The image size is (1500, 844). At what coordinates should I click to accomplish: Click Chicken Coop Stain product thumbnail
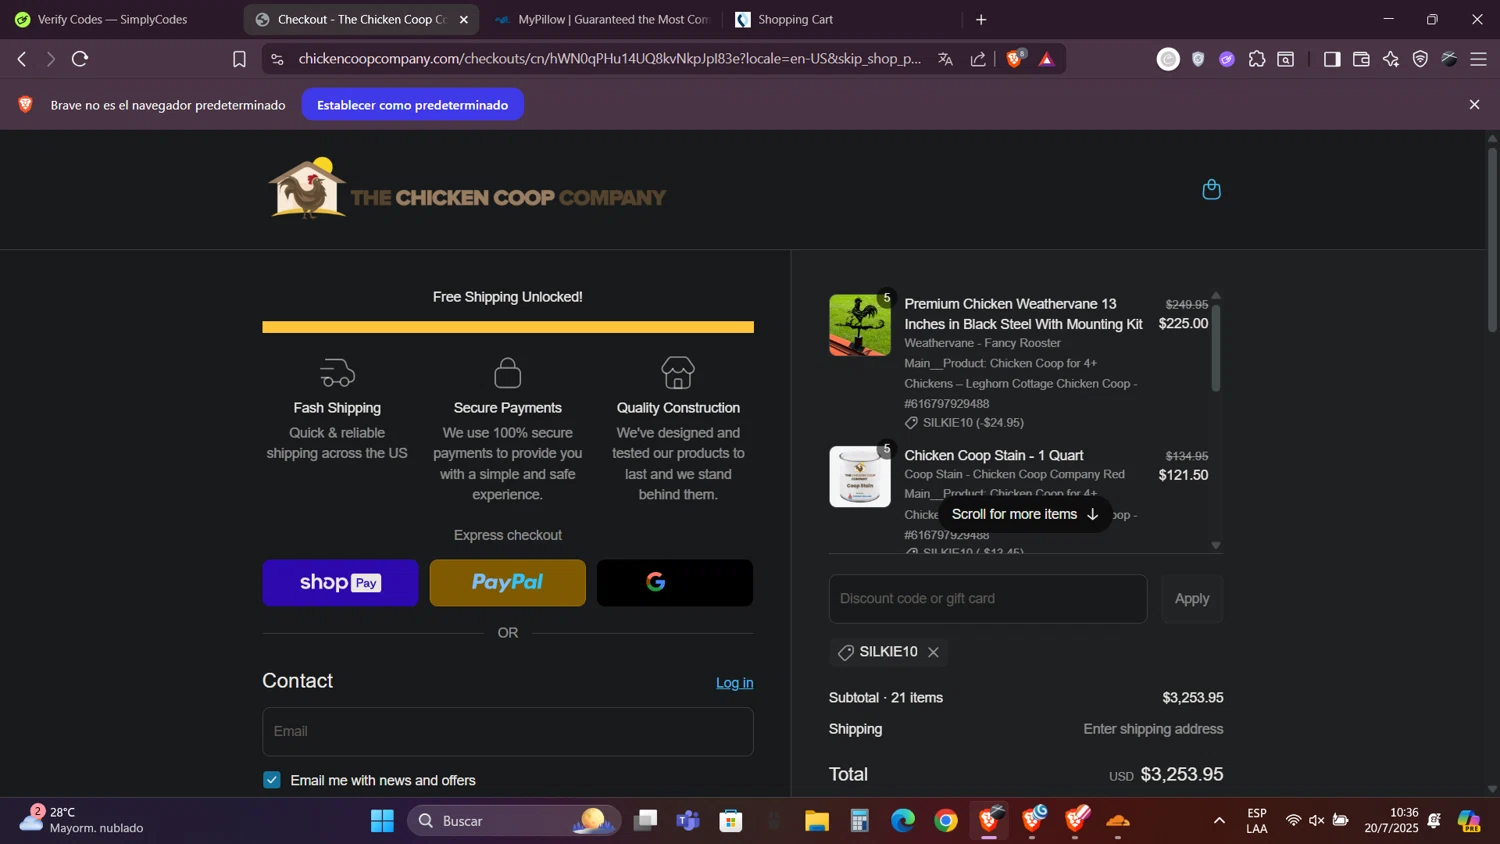(860, 476)
